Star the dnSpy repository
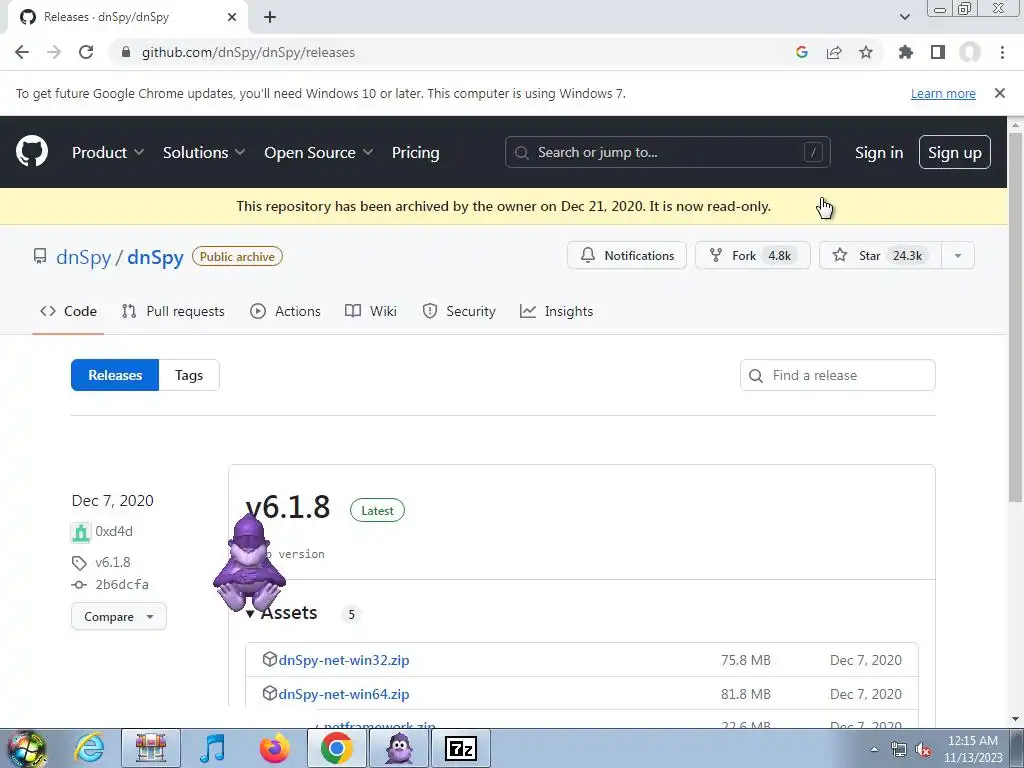1024x768 pixels. pyautogui.click(x=880, y=255)
